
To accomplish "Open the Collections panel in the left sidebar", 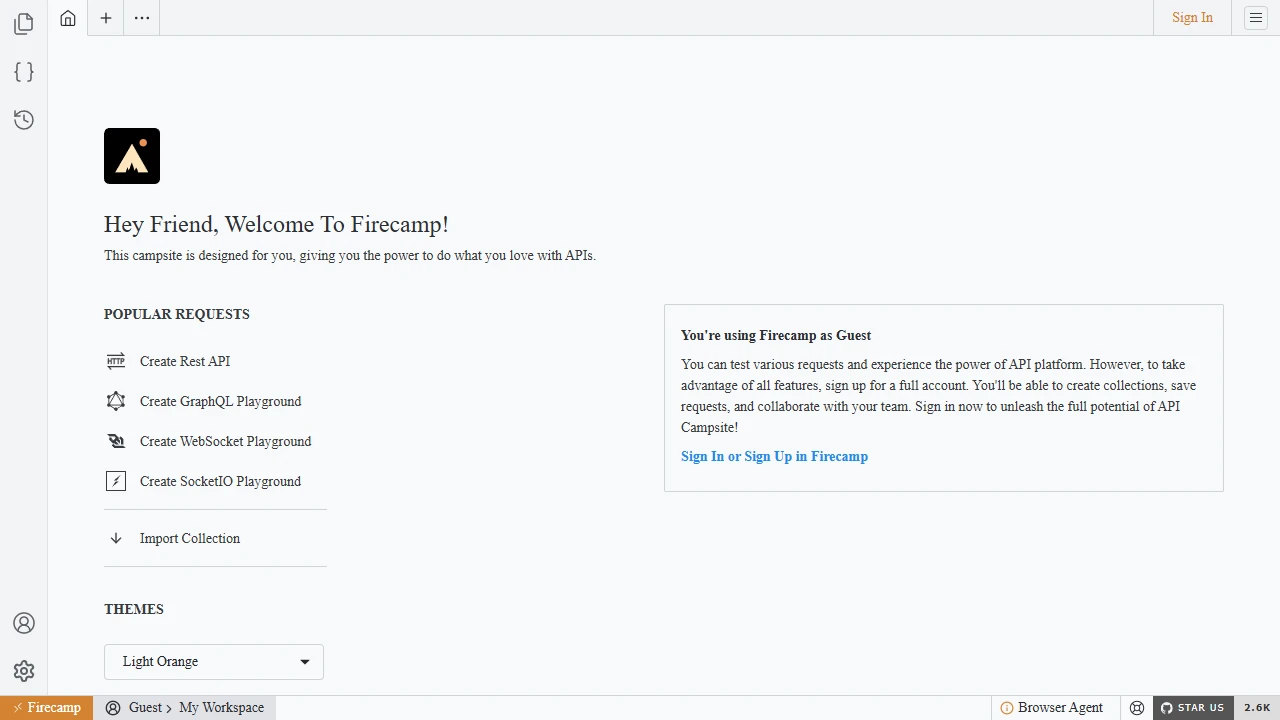I will [23, 23].
